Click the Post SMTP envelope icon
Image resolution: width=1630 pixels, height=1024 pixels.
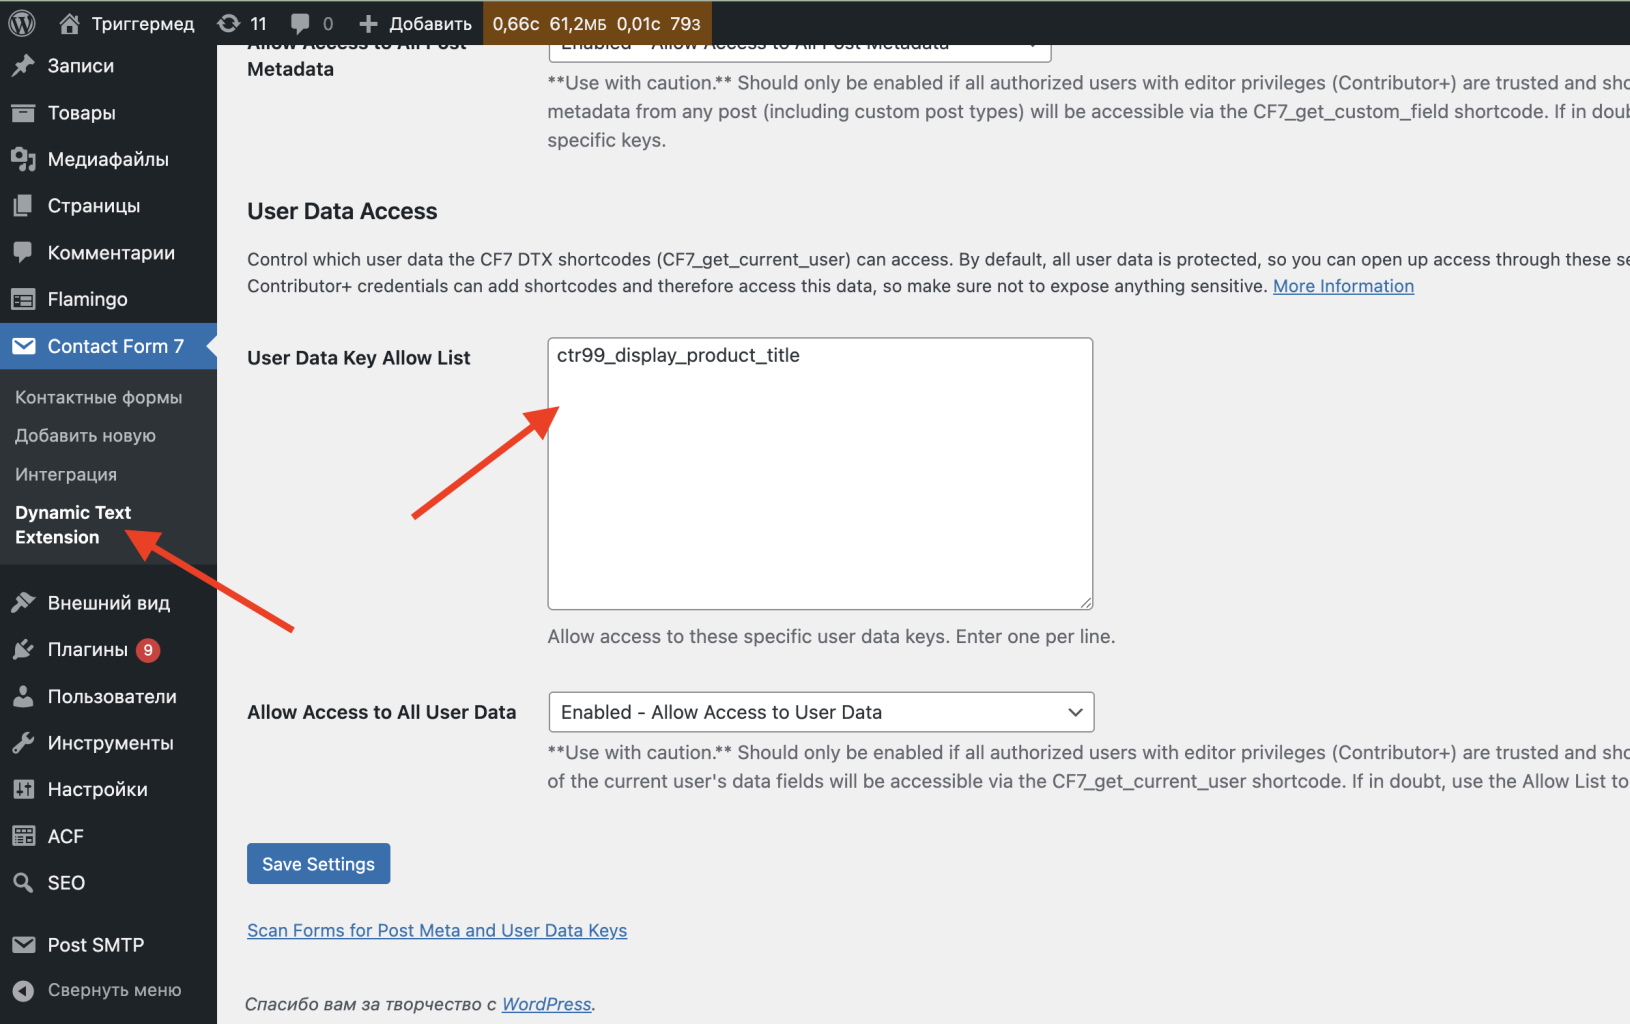click(x=23, y=945)
